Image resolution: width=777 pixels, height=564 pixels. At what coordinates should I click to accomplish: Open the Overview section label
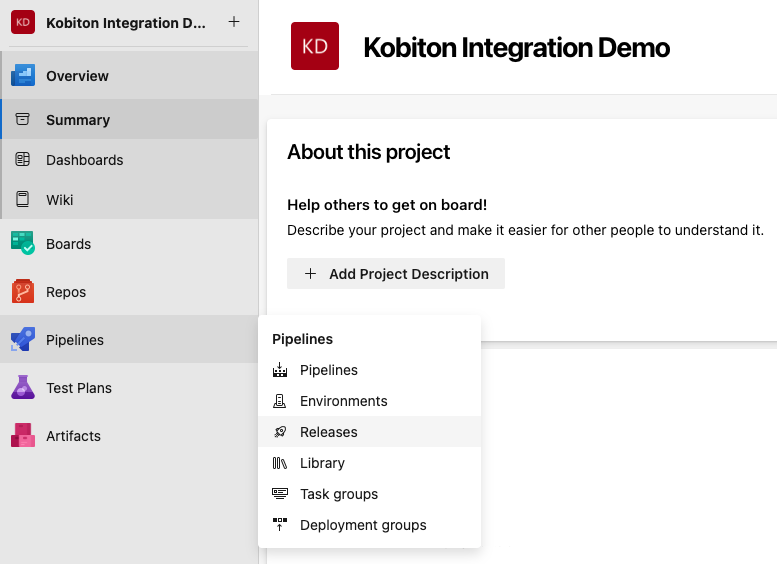(77, 76)
